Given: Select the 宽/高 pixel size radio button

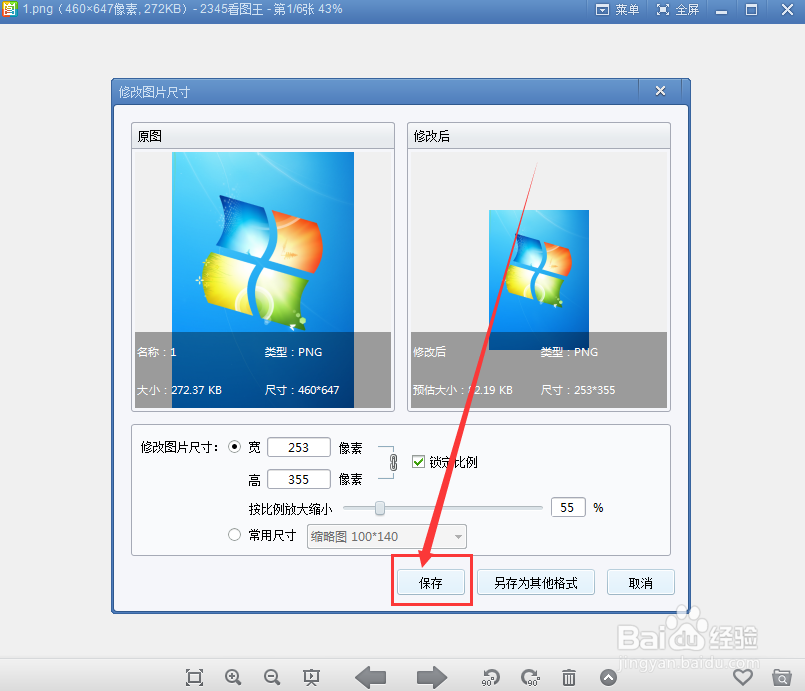Looking at the screenshot, I should pos(234,447).
